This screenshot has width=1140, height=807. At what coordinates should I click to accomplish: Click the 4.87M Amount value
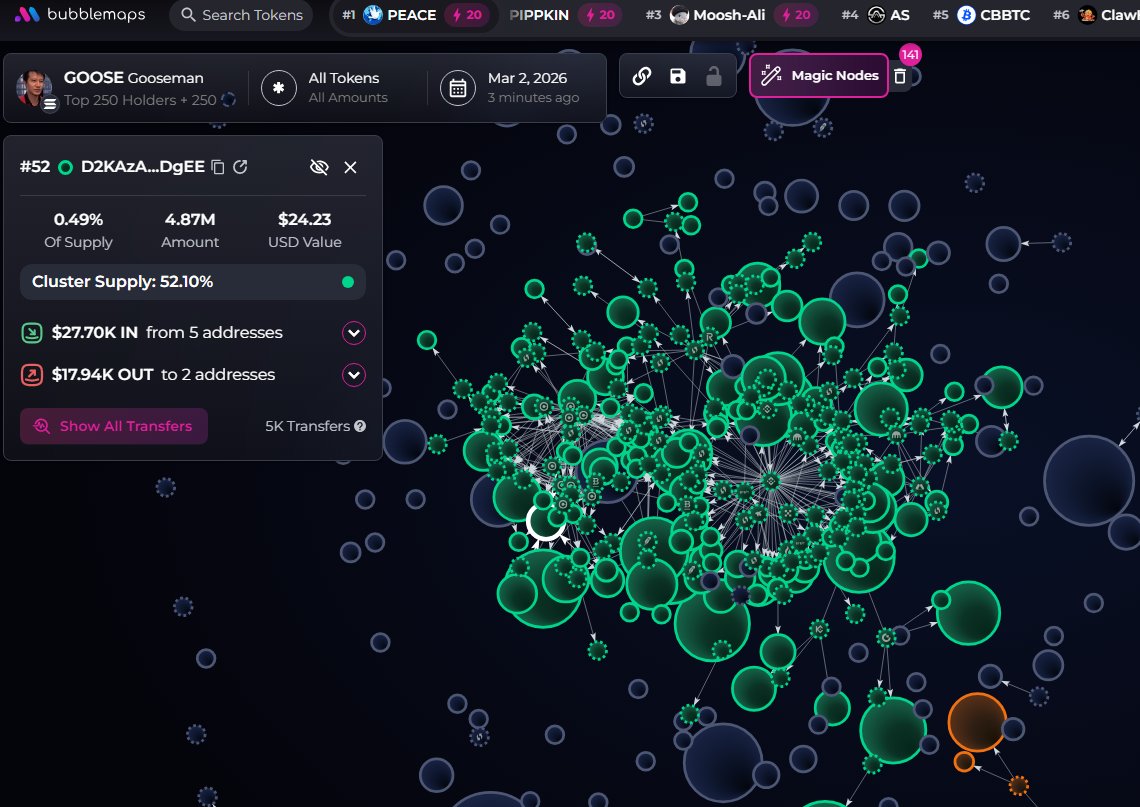click(x=190, y=220)
